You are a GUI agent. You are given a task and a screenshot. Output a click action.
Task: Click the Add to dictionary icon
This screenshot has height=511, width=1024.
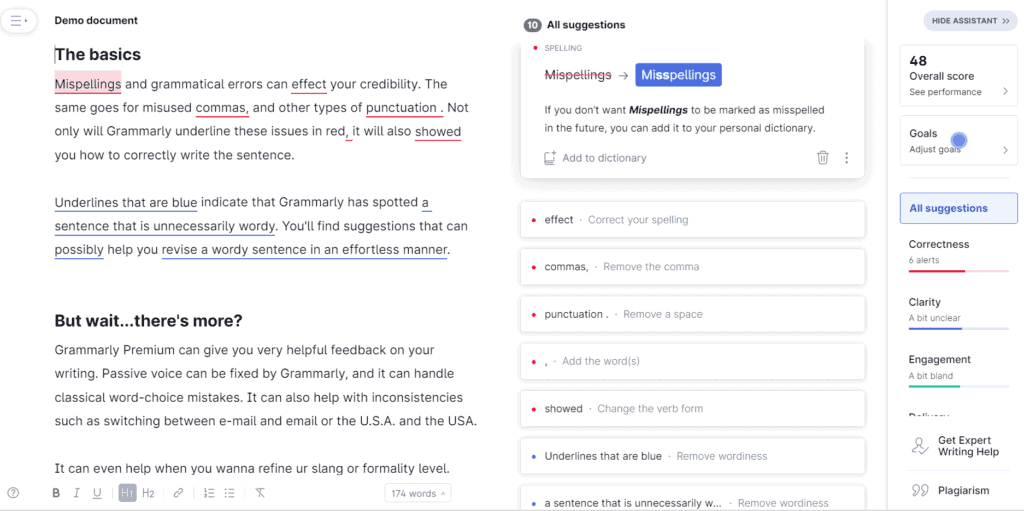550,157
